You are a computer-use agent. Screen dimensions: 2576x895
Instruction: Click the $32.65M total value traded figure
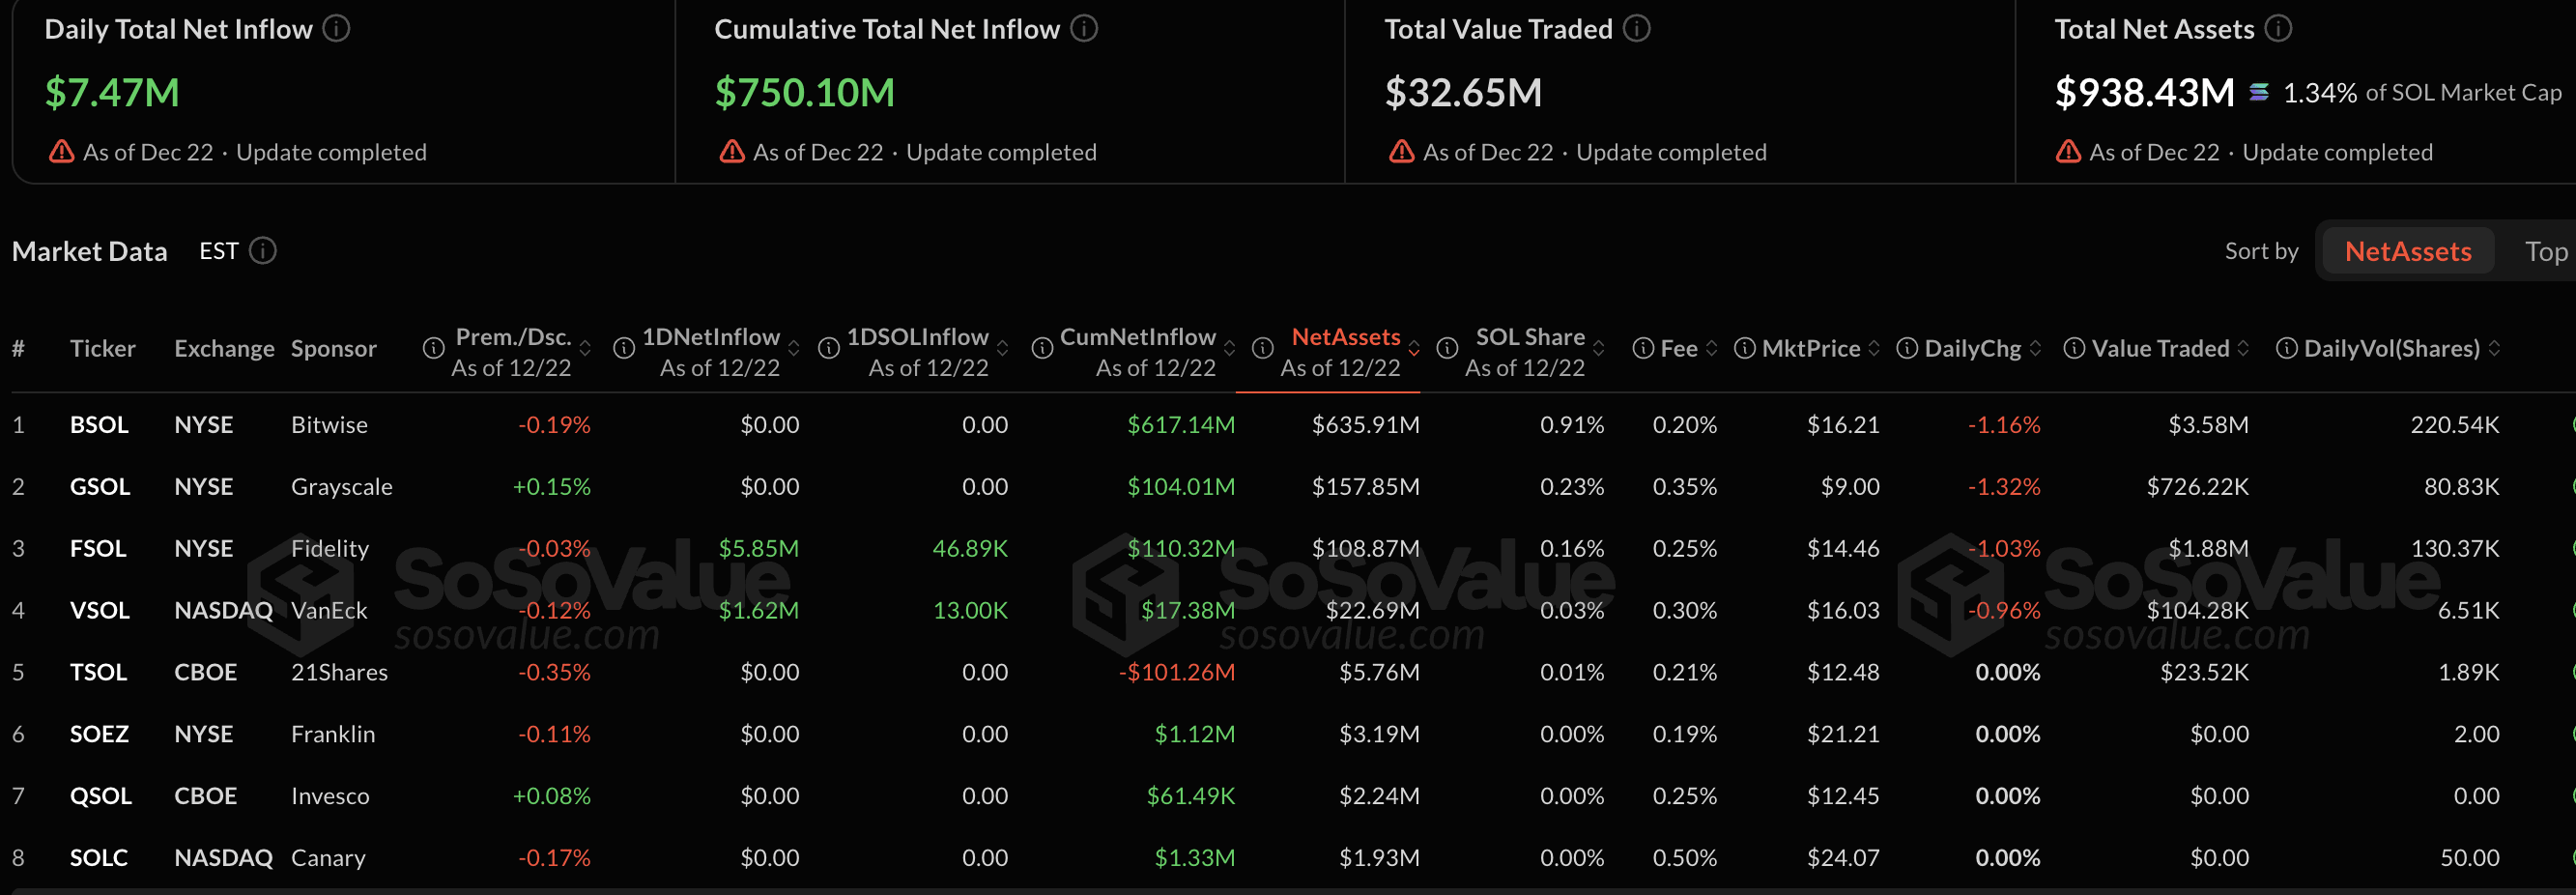click(x=1463, y=93)
